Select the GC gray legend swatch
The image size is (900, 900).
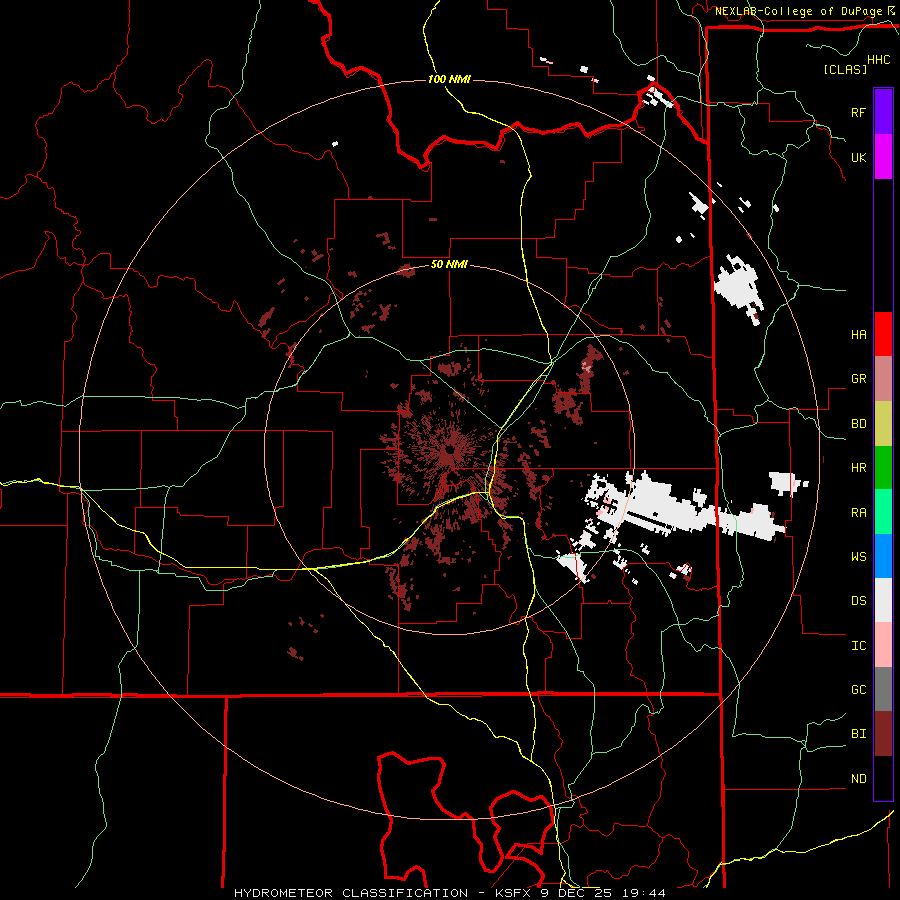coord(883,689)
